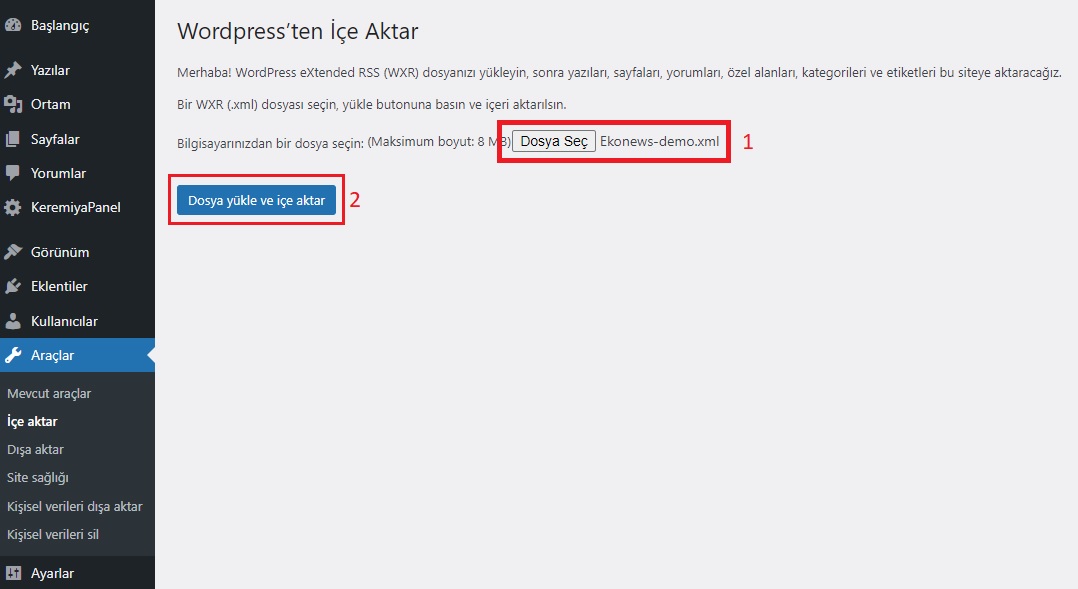
Task: Click the Eklentiler plug icon
Action: pos(13,287)
